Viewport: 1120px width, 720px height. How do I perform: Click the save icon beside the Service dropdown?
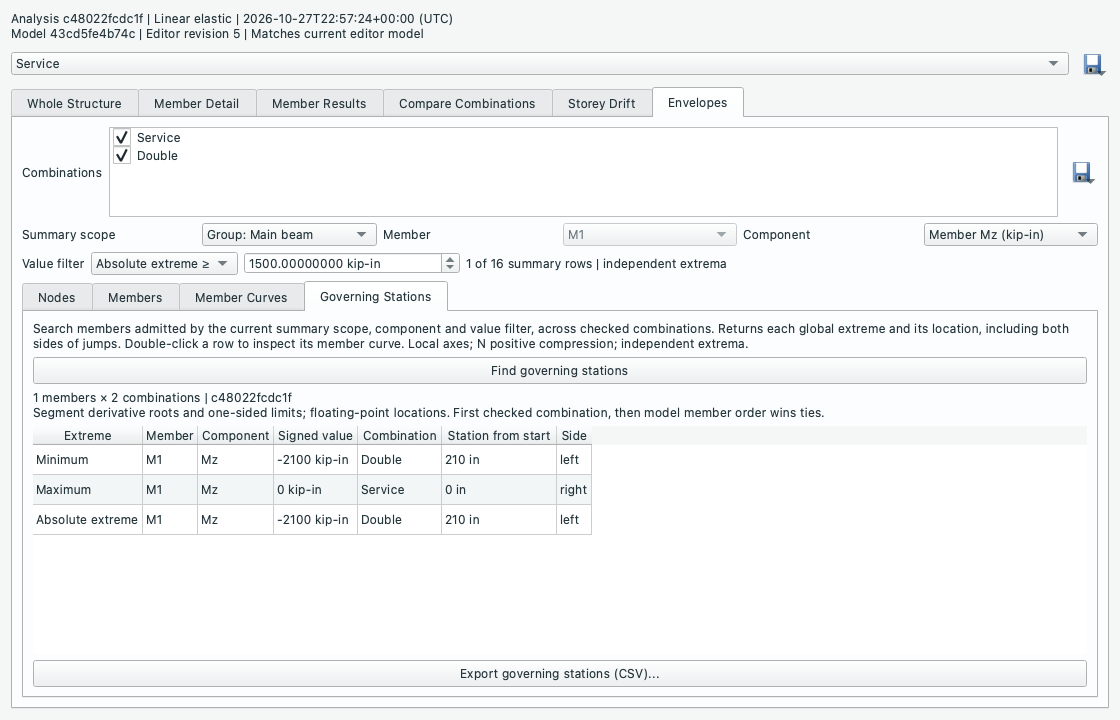coord(1094,64)
